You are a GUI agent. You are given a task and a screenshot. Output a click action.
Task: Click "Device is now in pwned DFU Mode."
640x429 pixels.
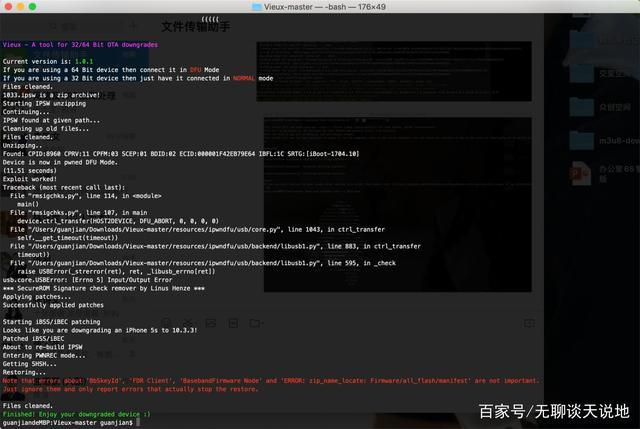point(60,162)
